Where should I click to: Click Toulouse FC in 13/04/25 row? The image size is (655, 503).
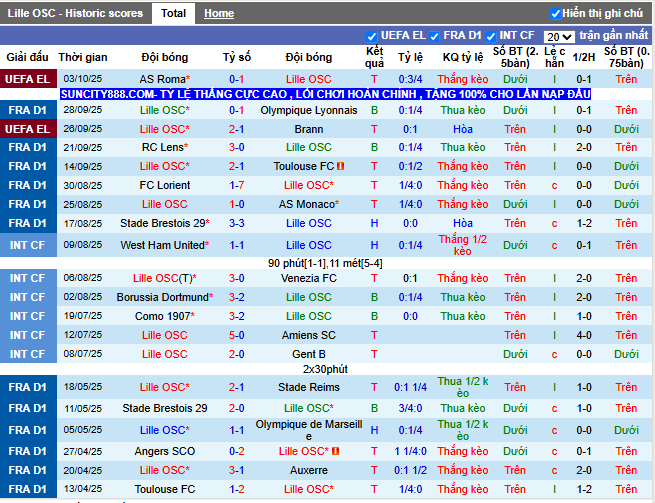165,489
